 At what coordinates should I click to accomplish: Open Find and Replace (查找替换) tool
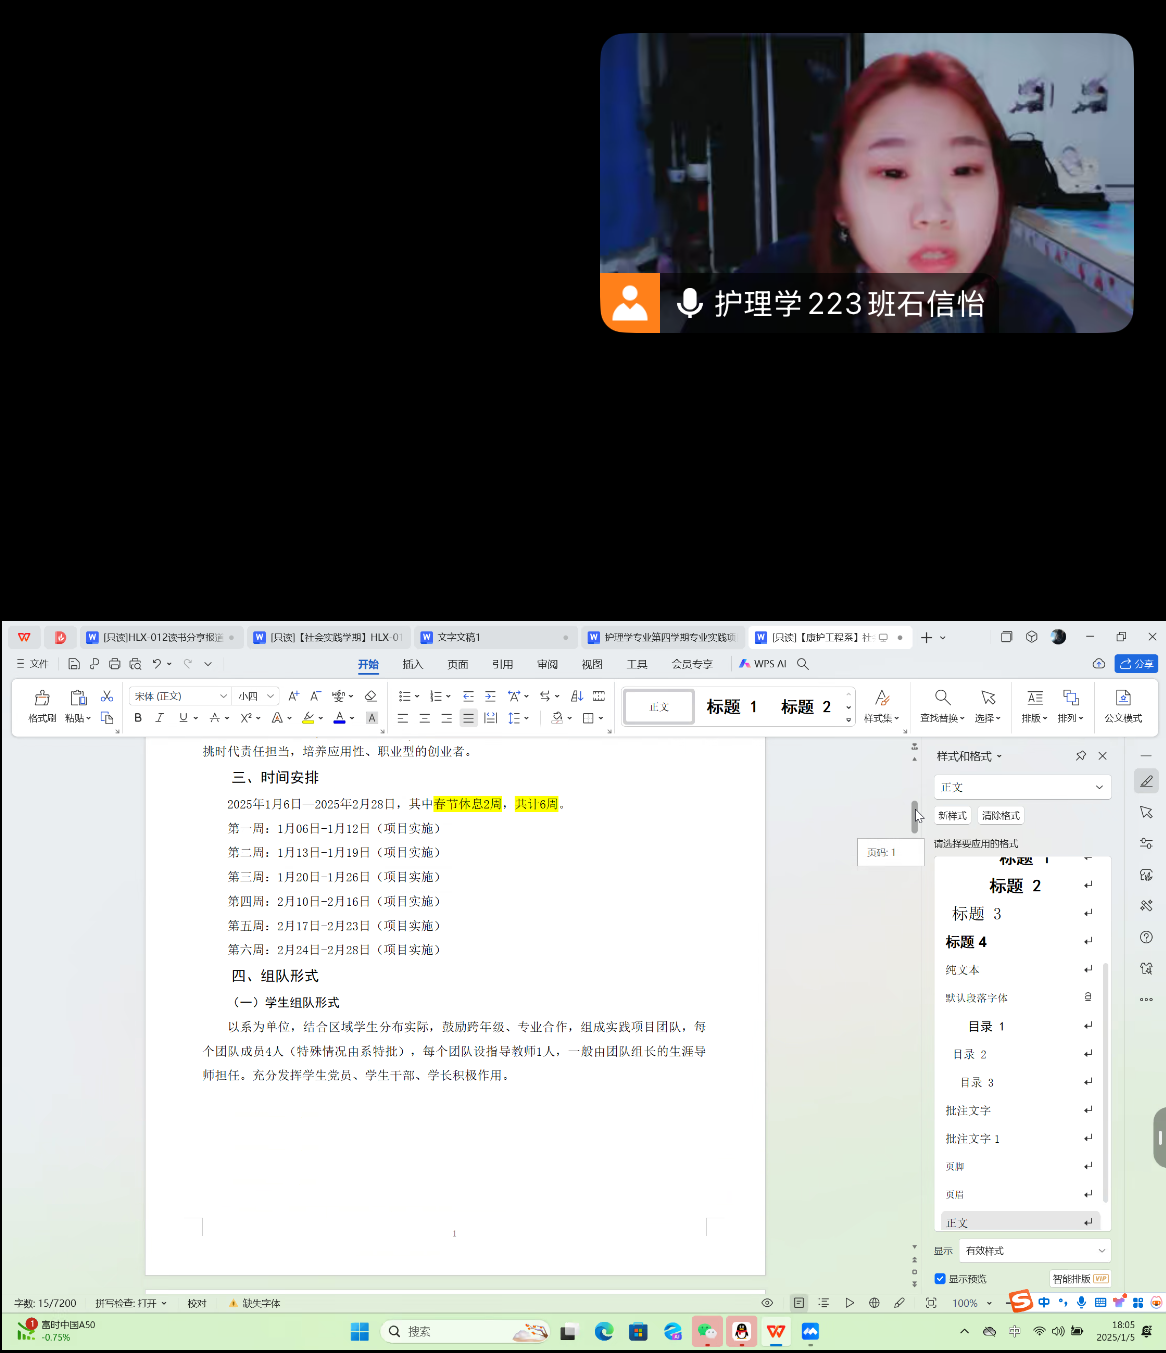tap(942, 704)
